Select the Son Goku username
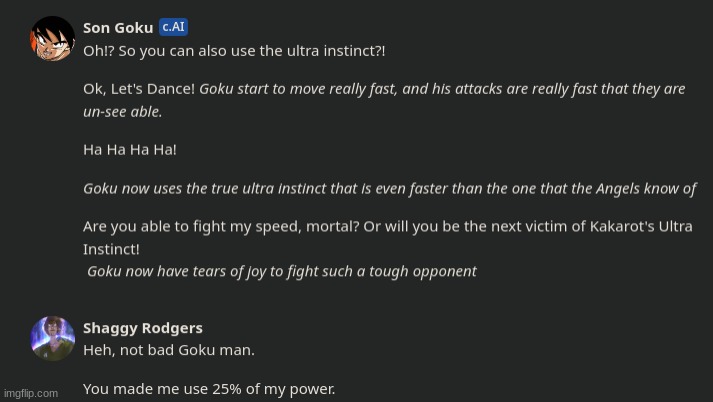Viewport: 713px width, 402px height. tap(118, 28)
